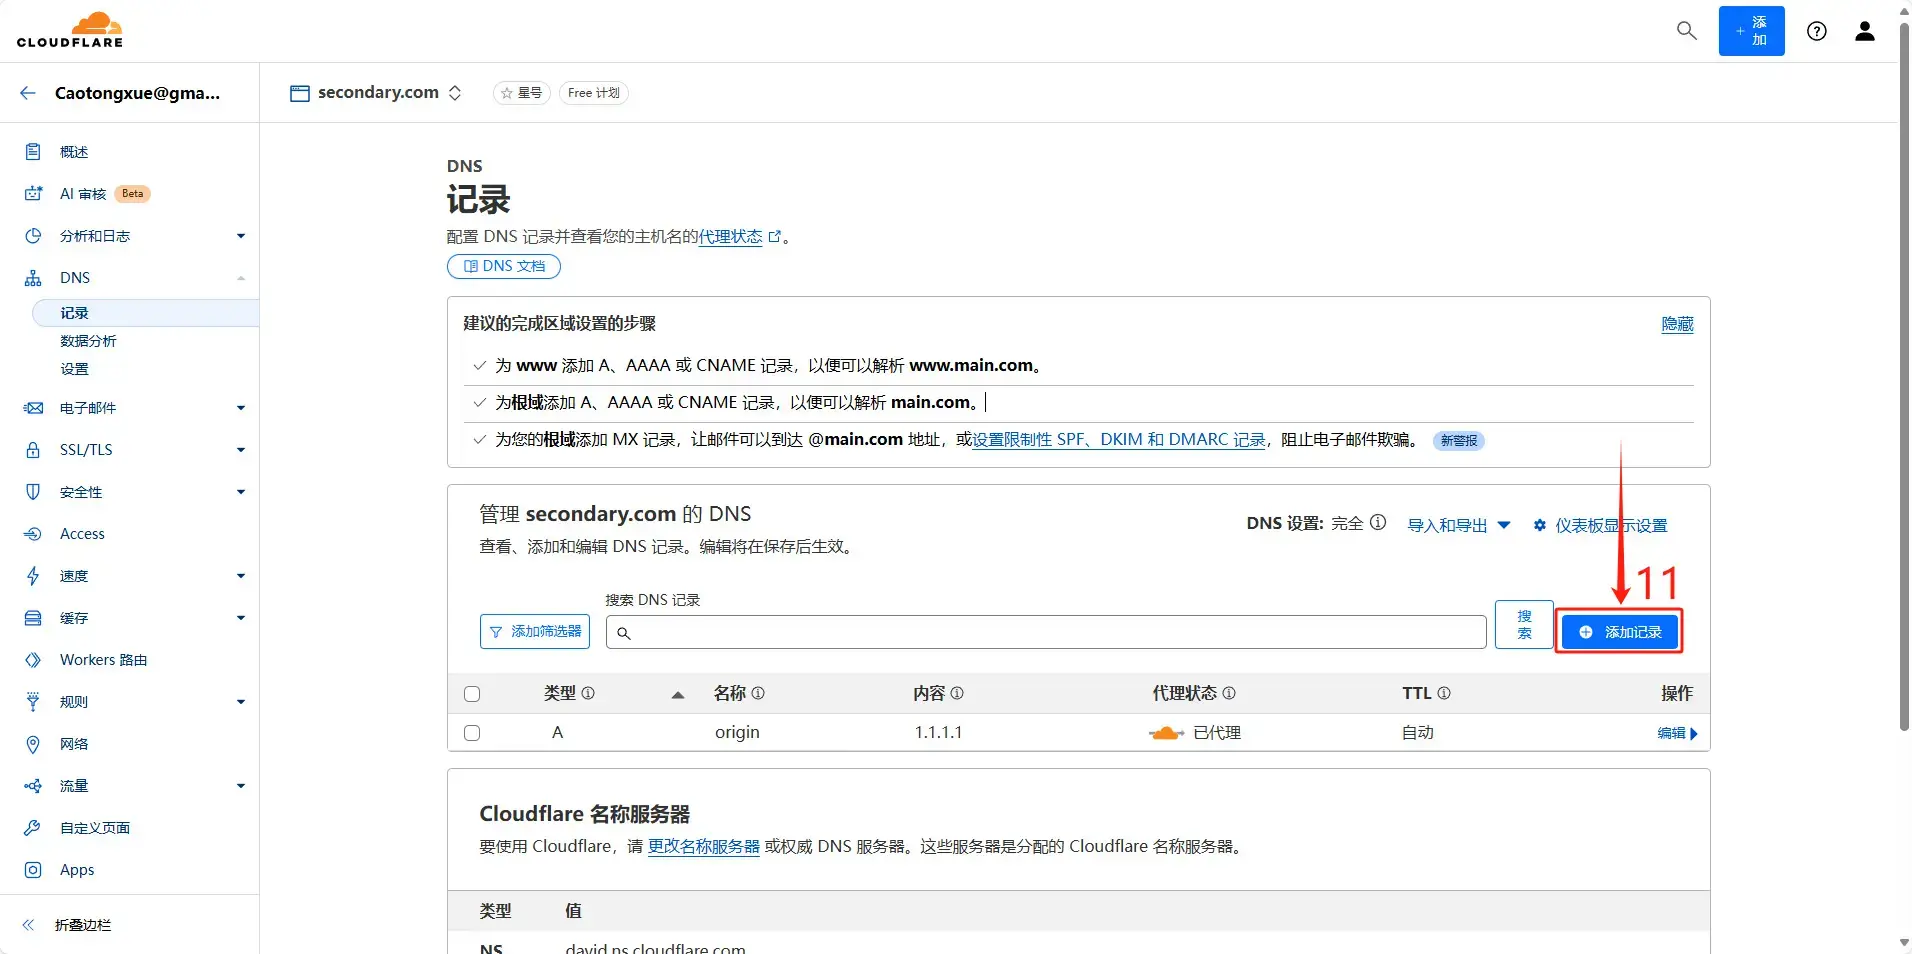Click the 添加筛选器 button

535,632
